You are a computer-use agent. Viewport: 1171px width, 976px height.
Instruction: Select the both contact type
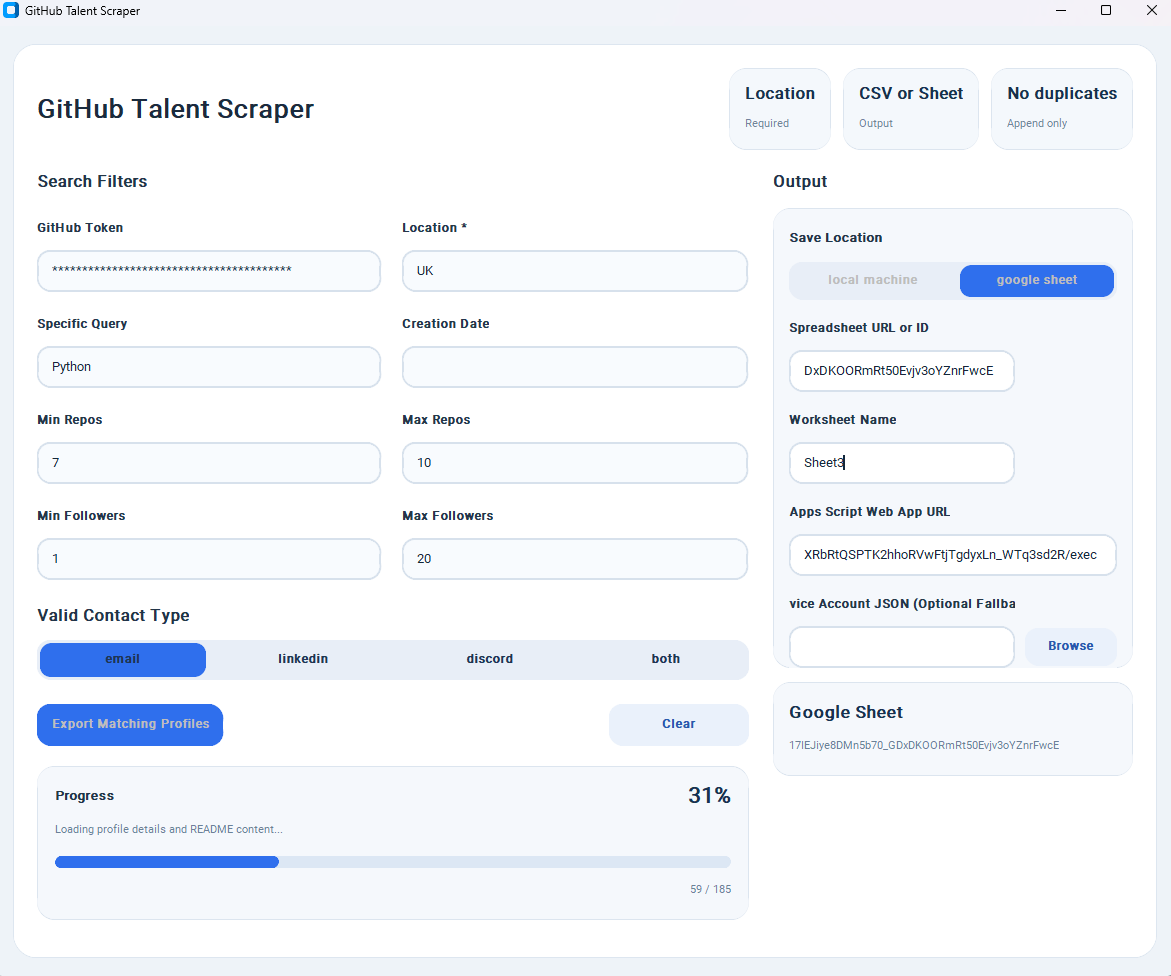665,659
